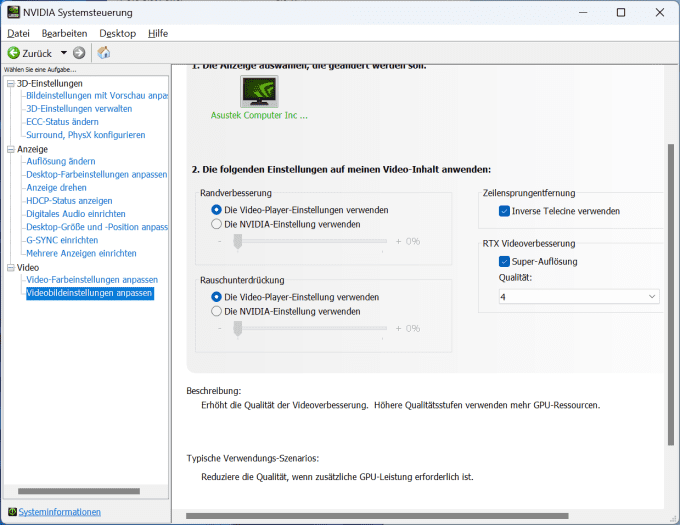This screenshot has width=680, height=525.
Task: Open the Hilfe menu
Action: [x=158, y=33]
